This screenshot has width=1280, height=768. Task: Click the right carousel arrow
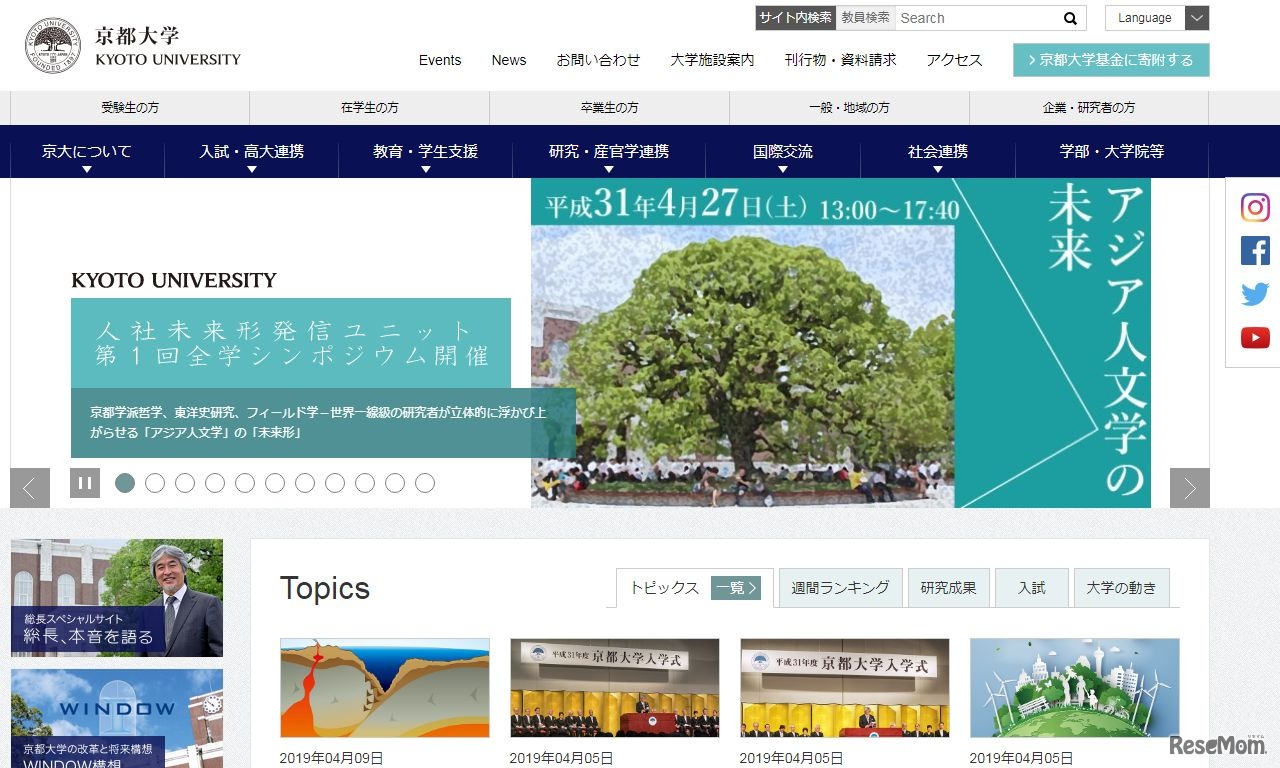click(1188, 488)
